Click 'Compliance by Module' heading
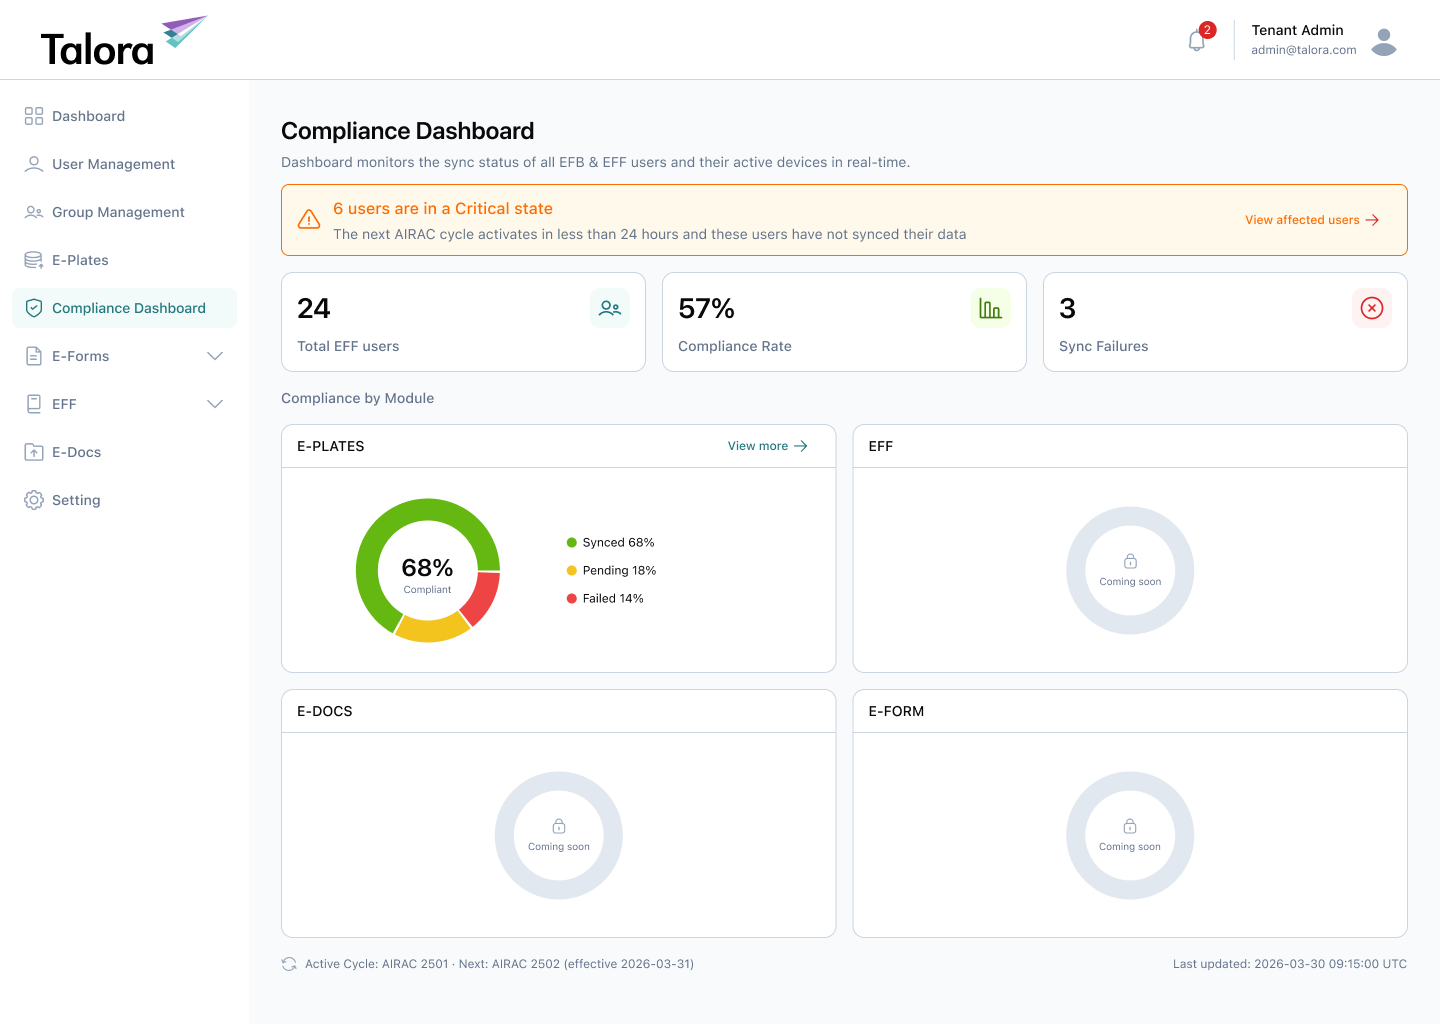Image resolution: width=1440 pixels, height=1024 pixels. coord(357,398)
